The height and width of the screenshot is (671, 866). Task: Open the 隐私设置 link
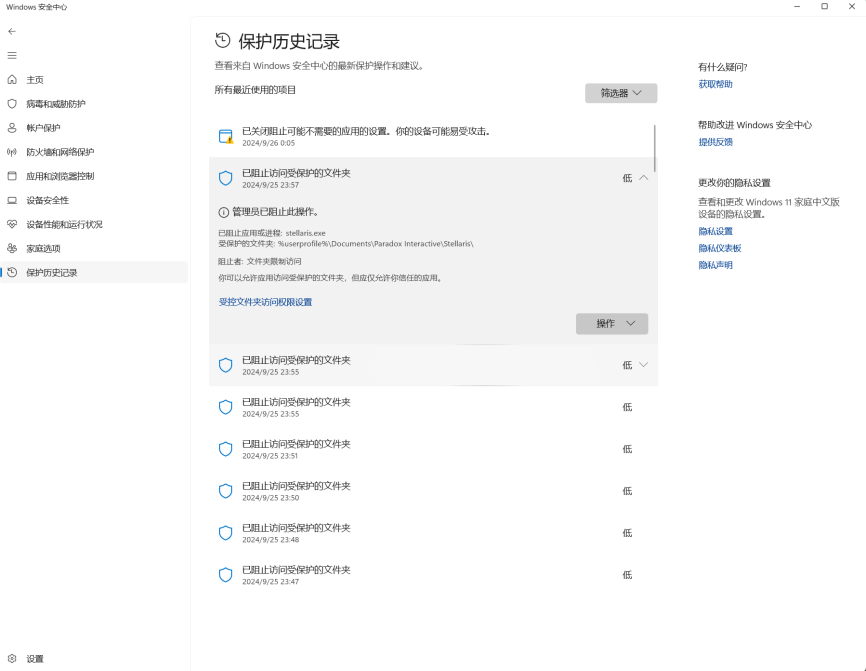coord(715,231)
